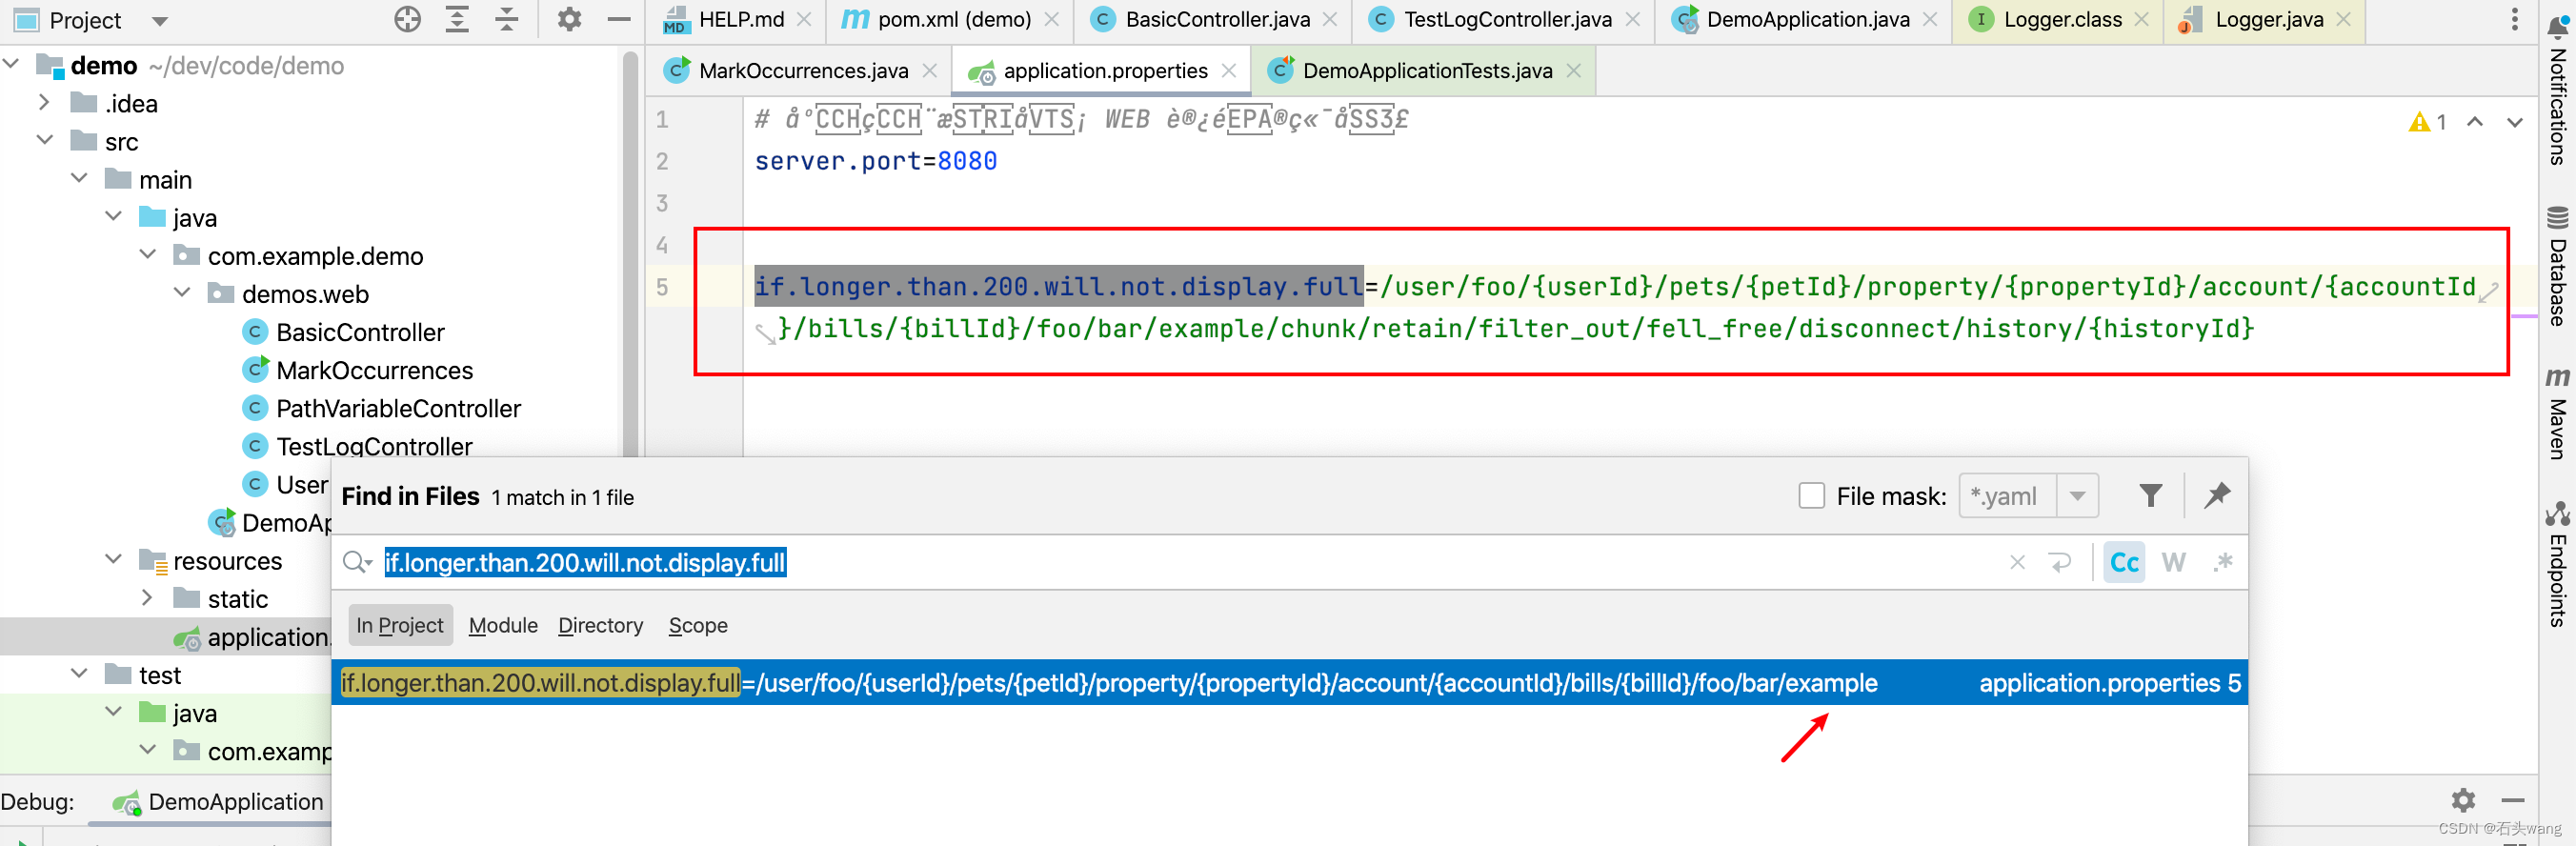Open Project panel settings gear

[569, 19]
